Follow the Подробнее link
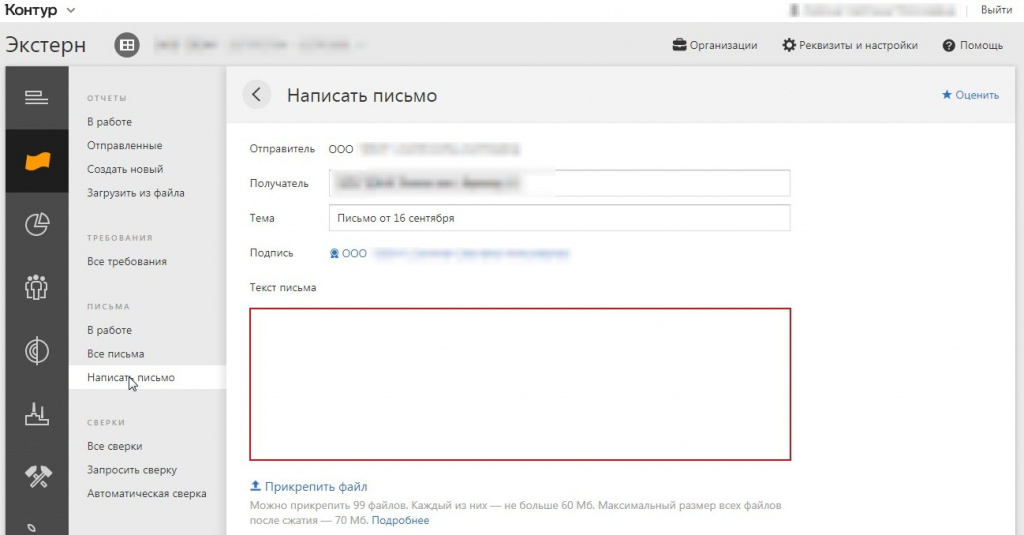This screenshot has height=535, width=1024. coord(400,520)
